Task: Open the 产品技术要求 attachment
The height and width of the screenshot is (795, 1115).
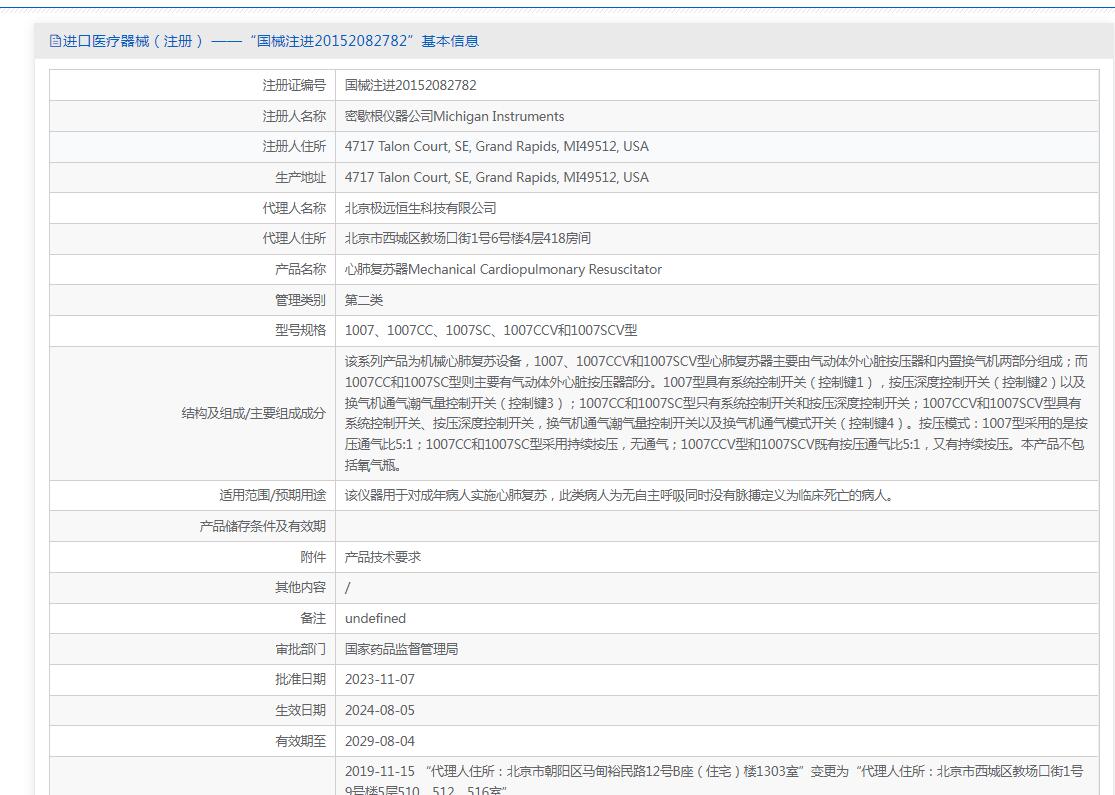Action: [383, 557]
